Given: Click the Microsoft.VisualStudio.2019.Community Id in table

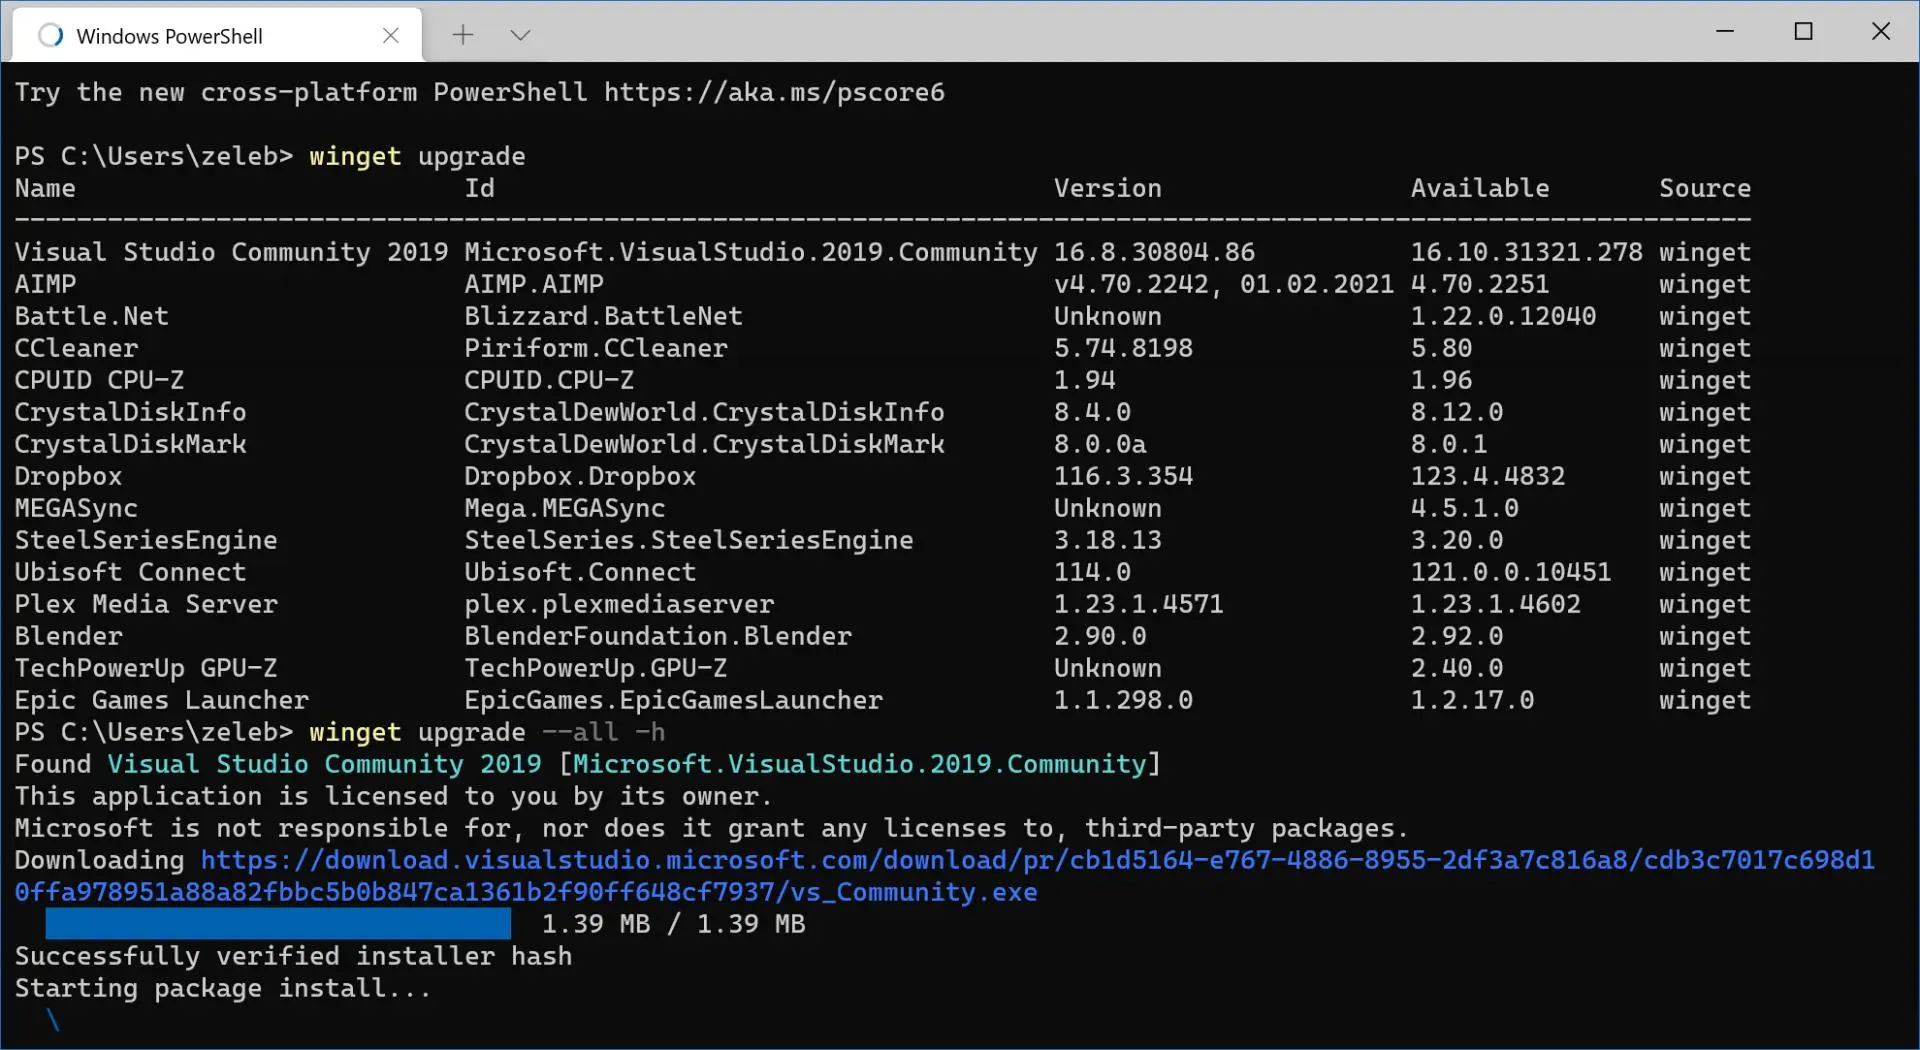Looking at the screenshot, I should point(751,252).
